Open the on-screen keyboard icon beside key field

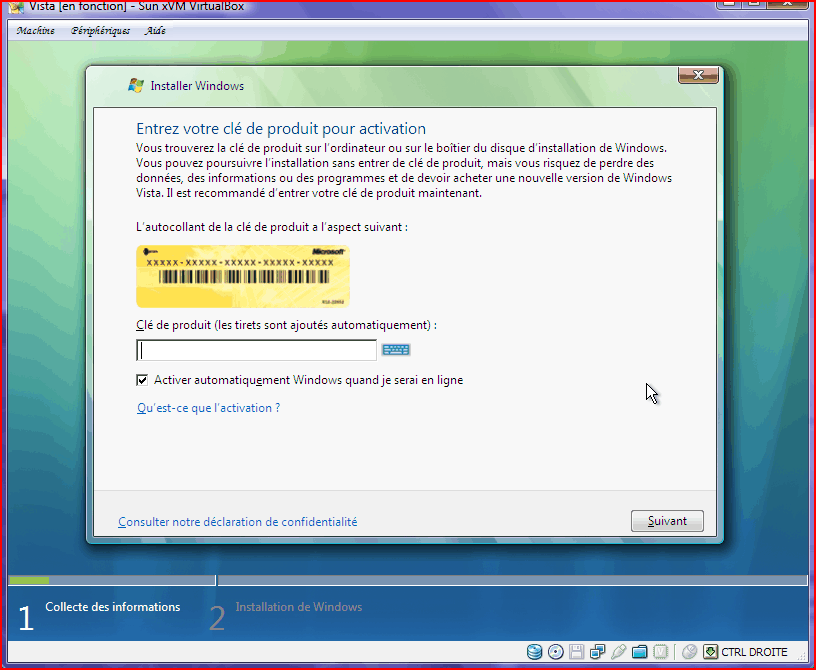tap(396, 350)
